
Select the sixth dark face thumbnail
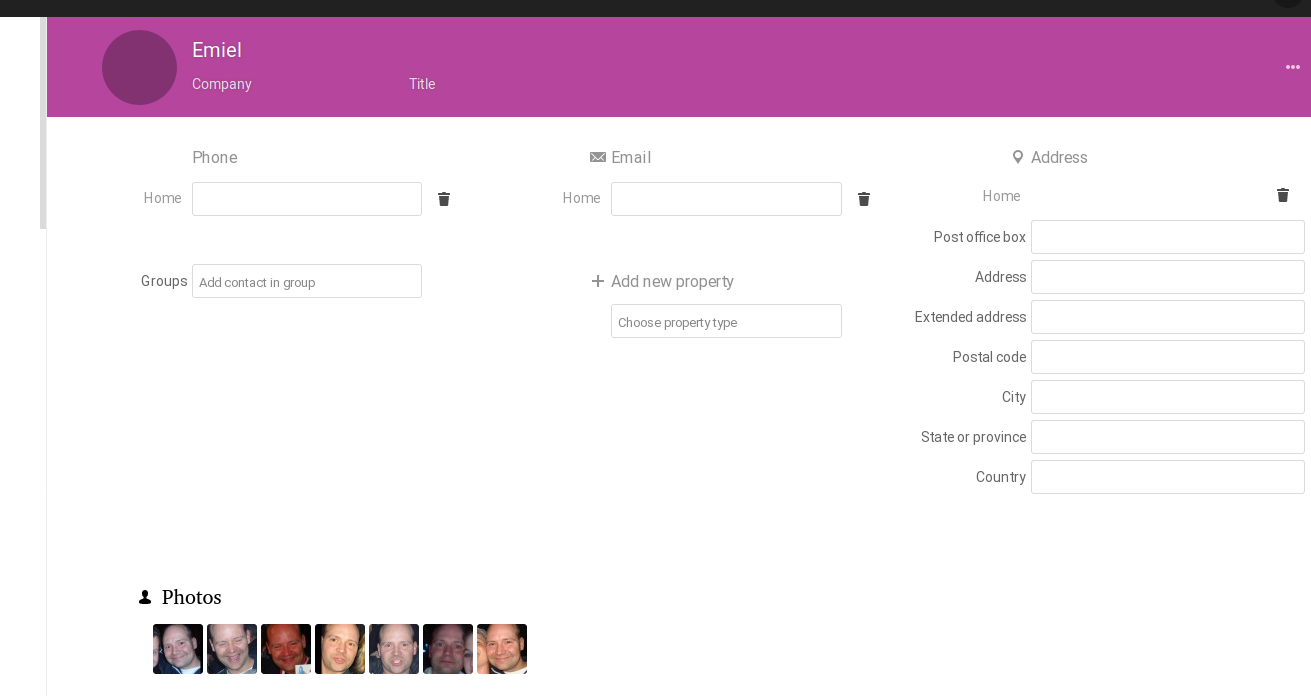(x=448, y=649)
